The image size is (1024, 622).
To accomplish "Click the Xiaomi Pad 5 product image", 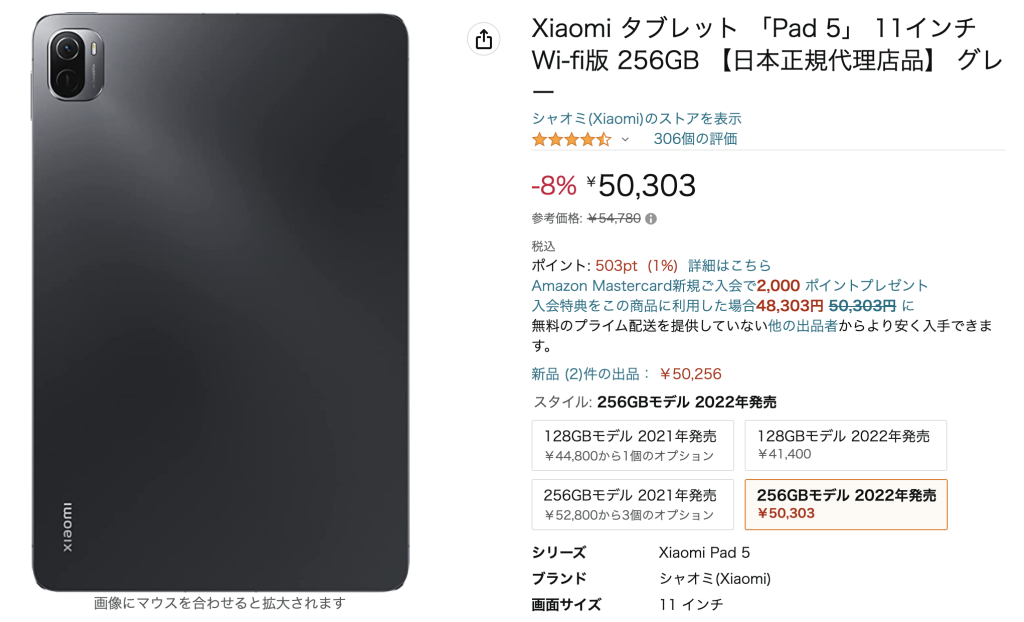I will click(220, 300).
